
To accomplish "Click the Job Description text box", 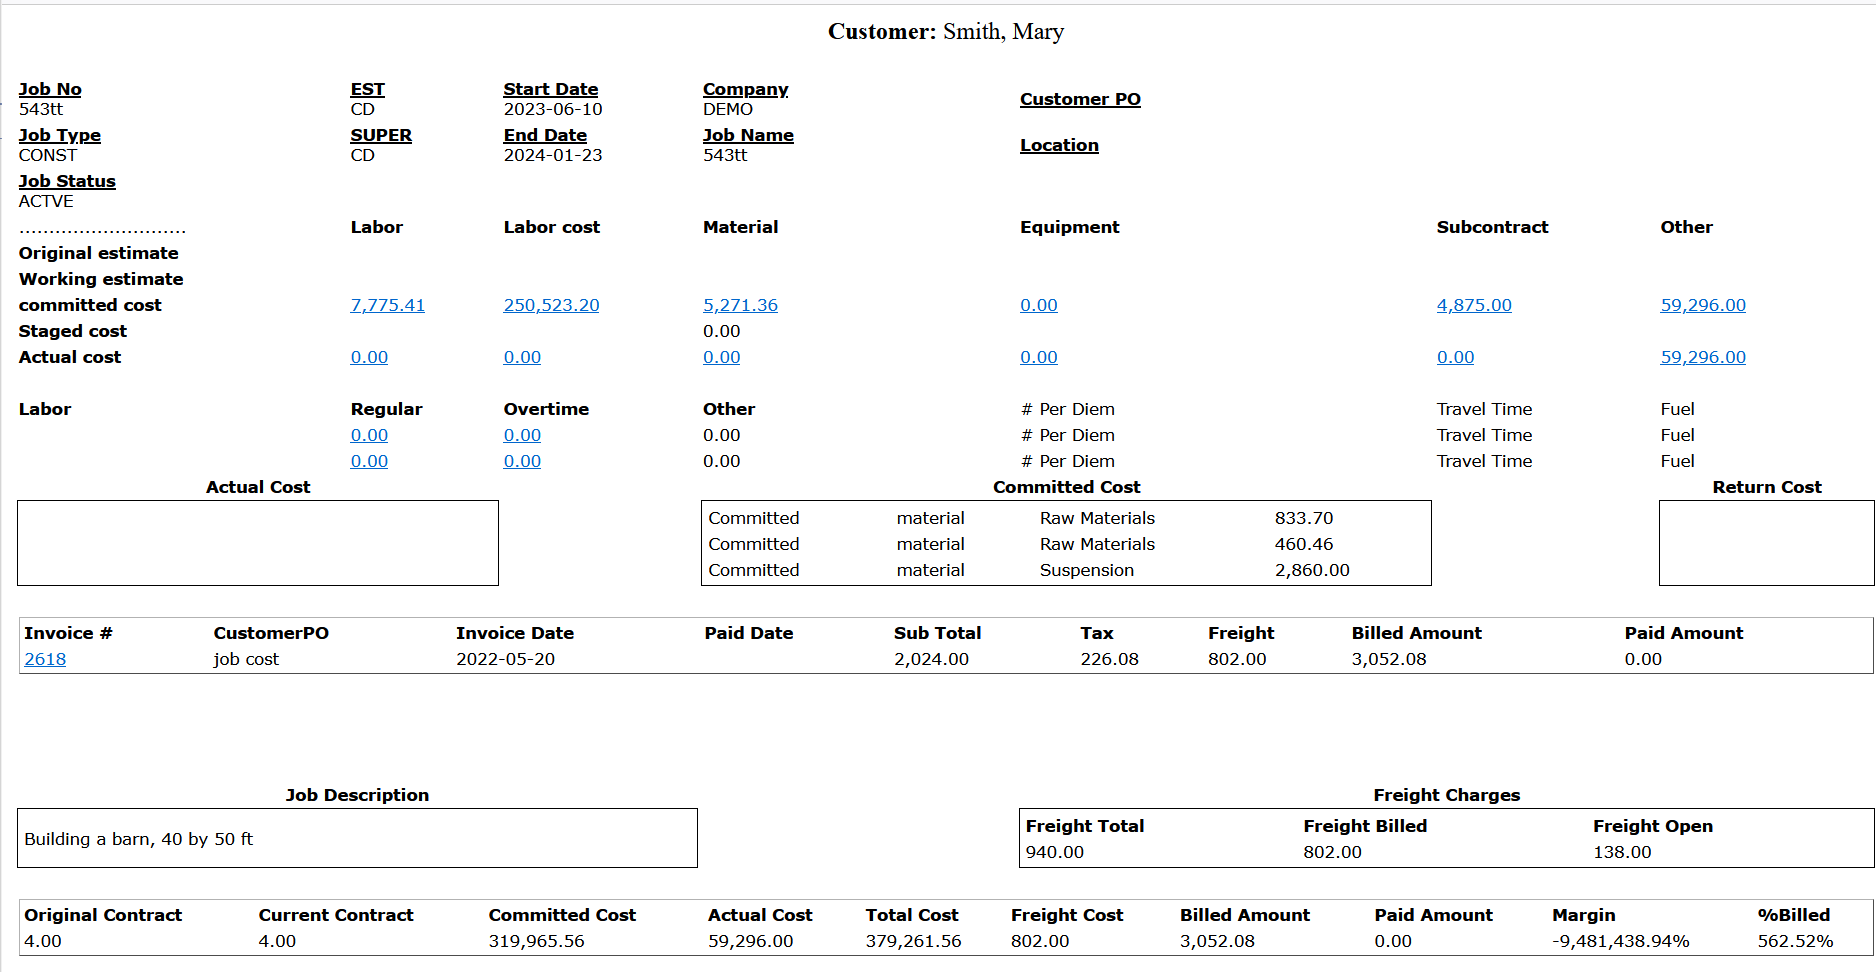I will coord(357,838).
